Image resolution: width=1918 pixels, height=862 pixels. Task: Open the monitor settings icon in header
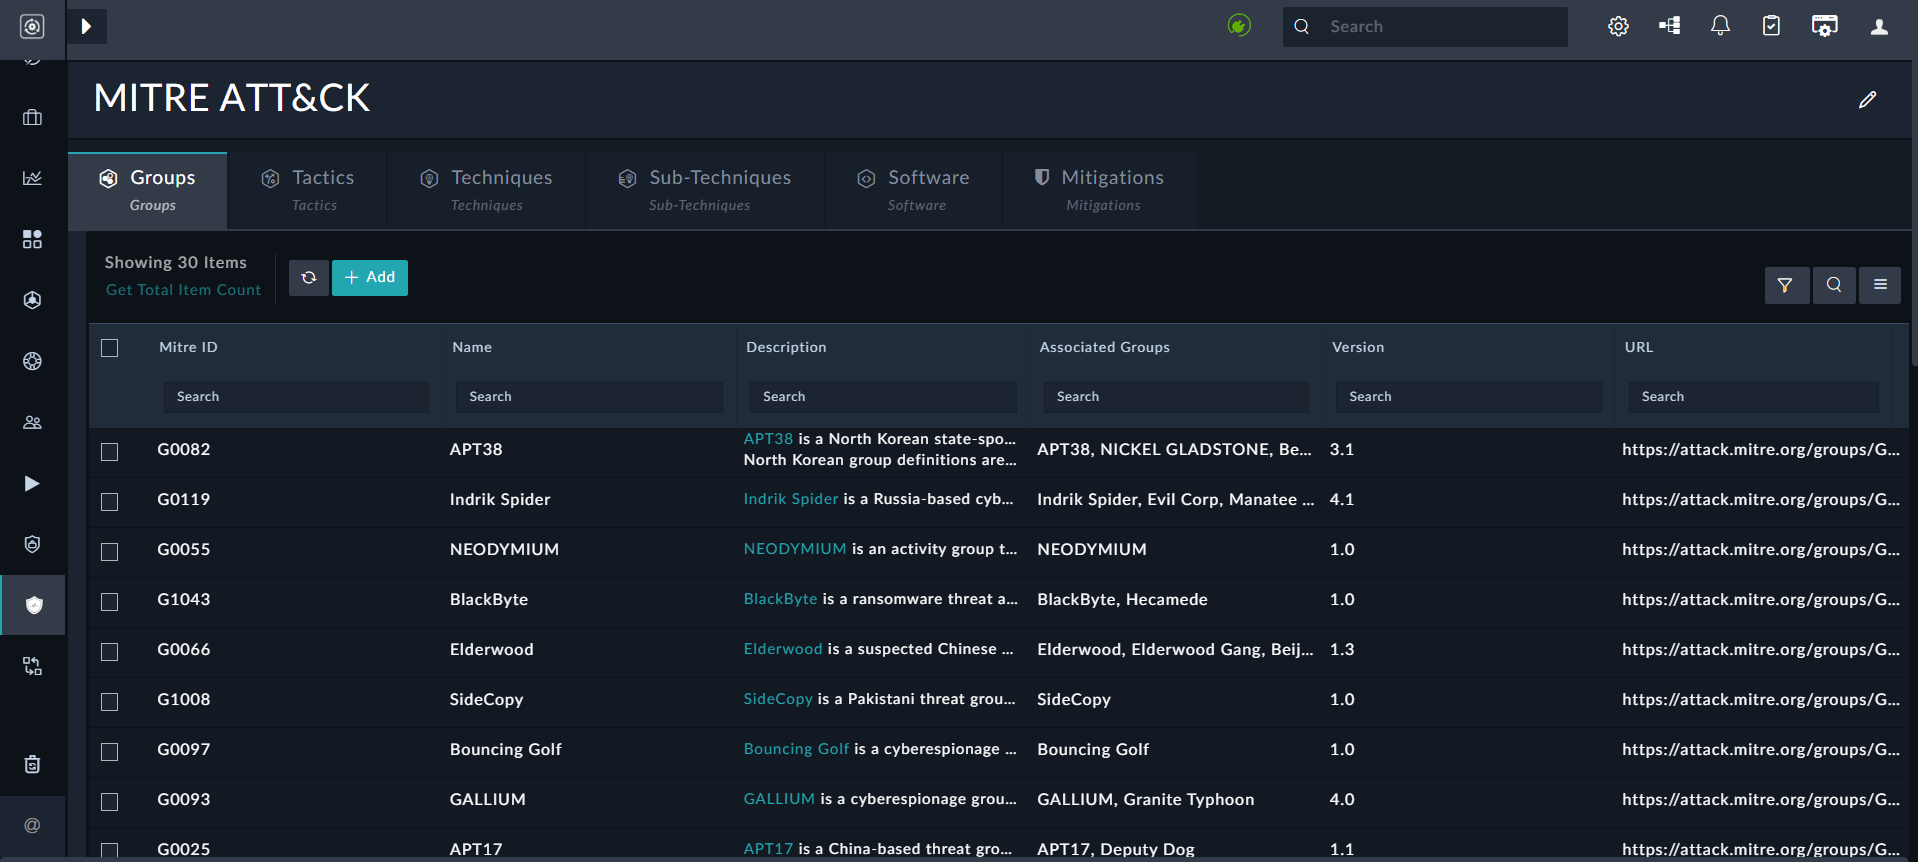tap(1824, 26)
